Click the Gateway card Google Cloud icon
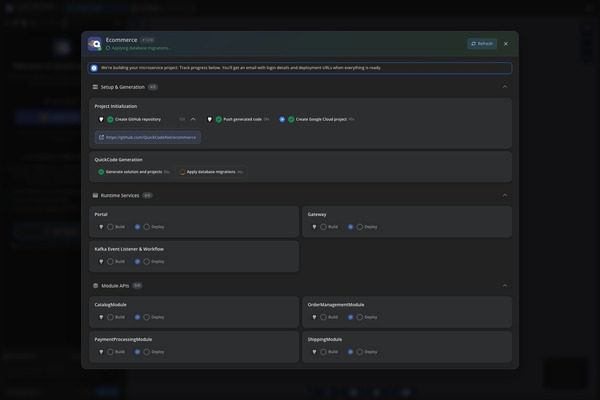The width and height of the screenshot is (600, 400). (x=351, y=227)
